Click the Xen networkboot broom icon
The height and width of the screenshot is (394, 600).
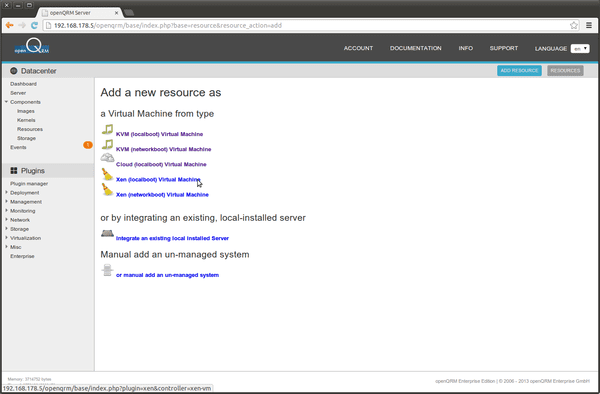[107, 189]
